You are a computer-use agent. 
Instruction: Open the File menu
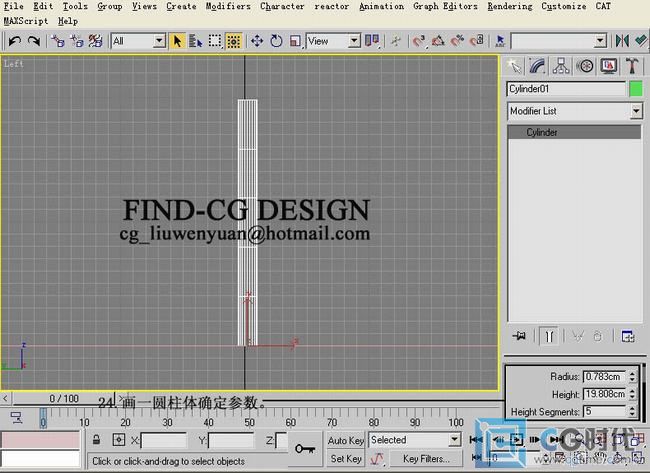point(13,6)
